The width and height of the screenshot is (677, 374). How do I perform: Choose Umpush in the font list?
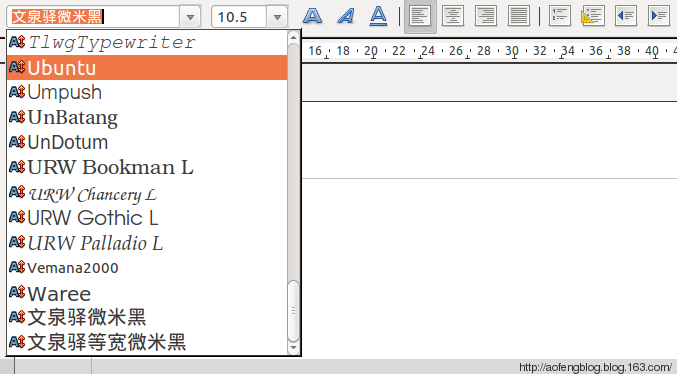click(147, 92)
